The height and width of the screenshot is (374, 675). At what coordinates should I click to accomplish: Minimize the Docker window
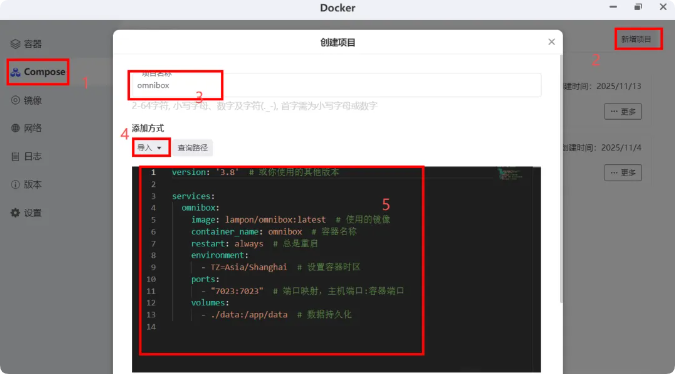pos(613,7)
